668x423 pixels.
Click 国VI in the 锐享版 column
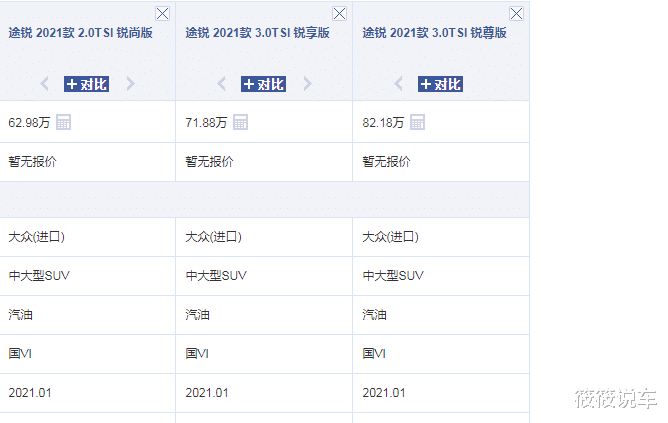[197, 354]
